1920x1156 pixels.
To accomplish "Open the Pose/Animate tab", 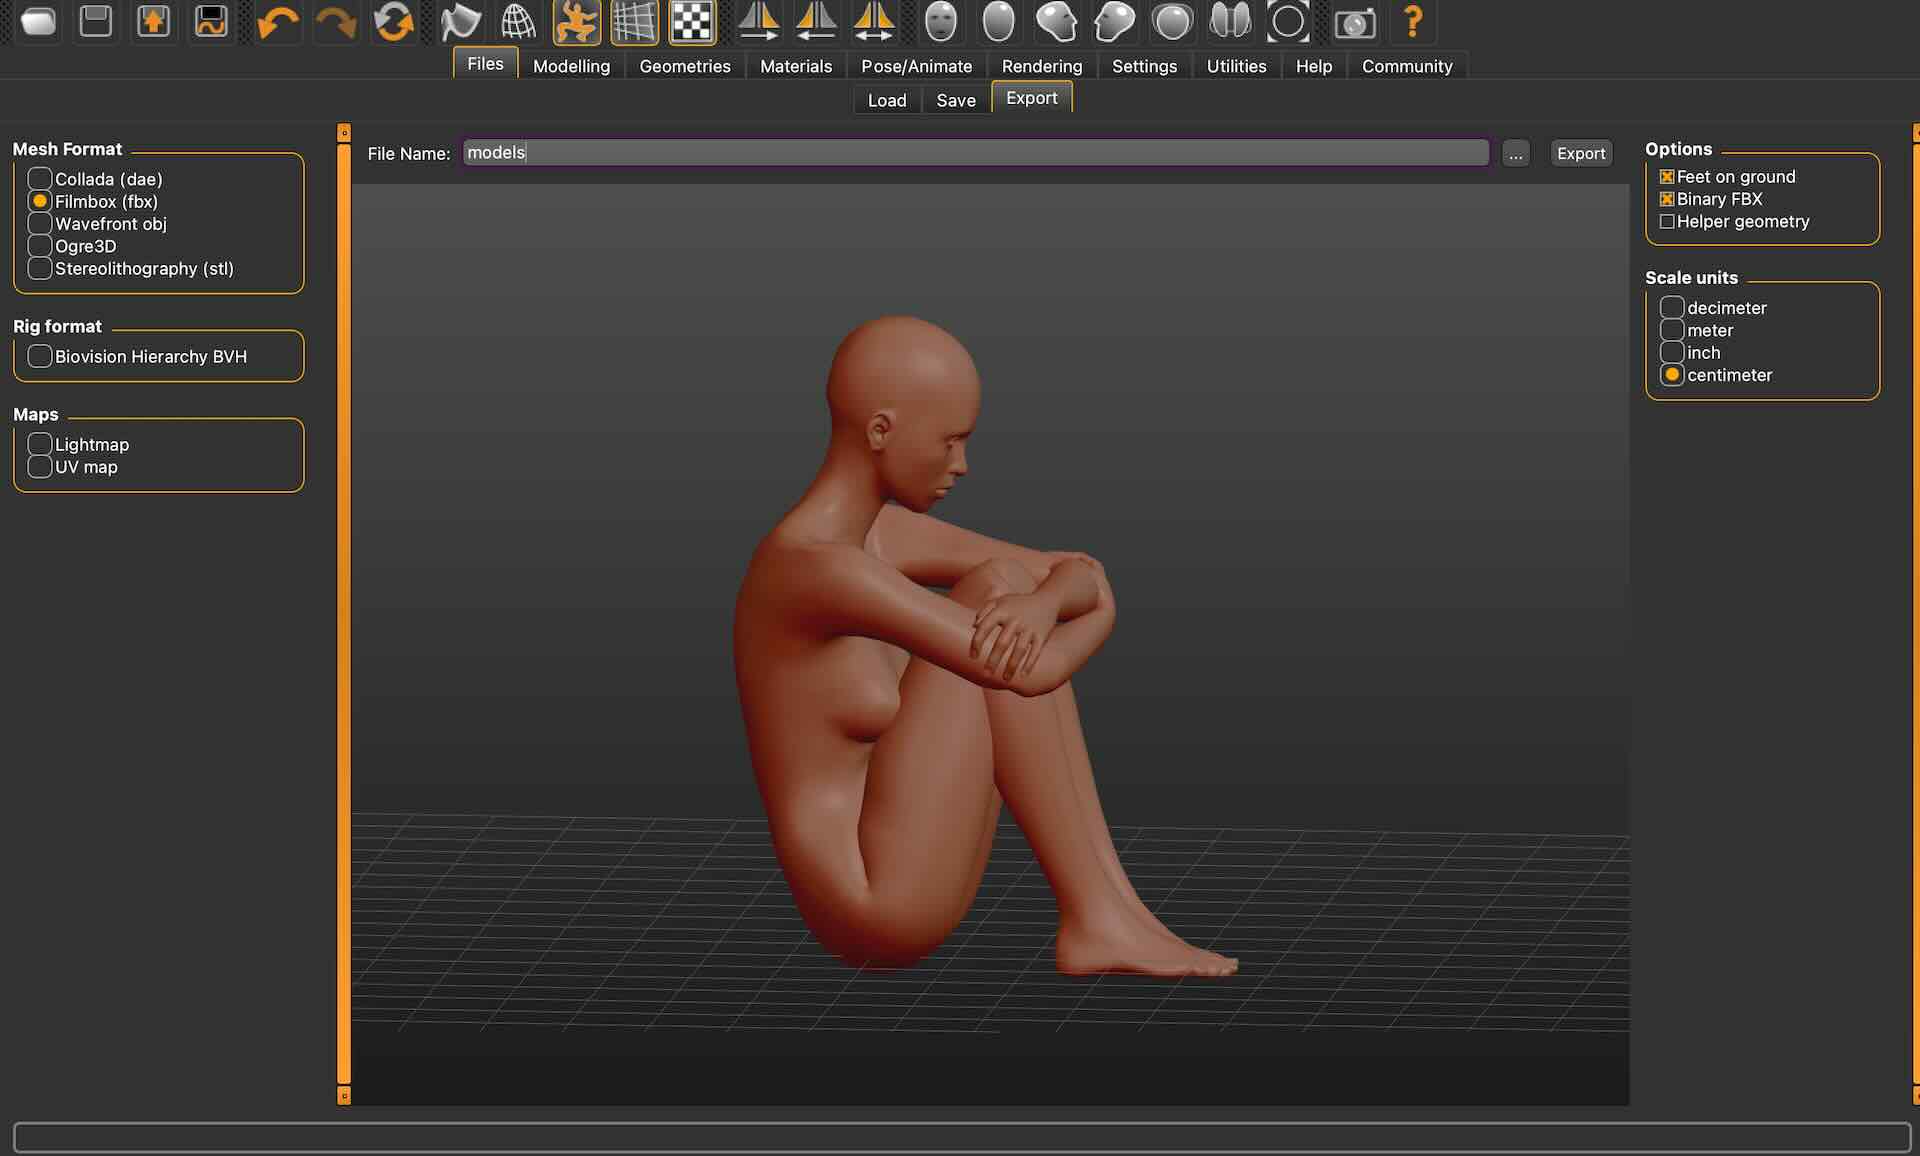I will (916, 66).
